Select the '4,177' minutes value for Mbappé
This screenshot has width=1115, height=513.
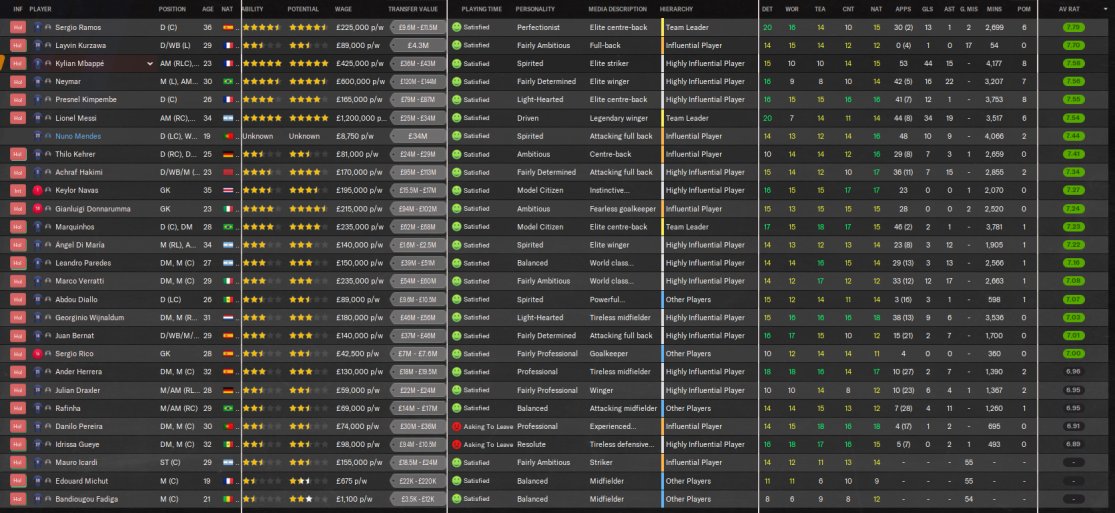pyautogui.click(x=995, y=63)
